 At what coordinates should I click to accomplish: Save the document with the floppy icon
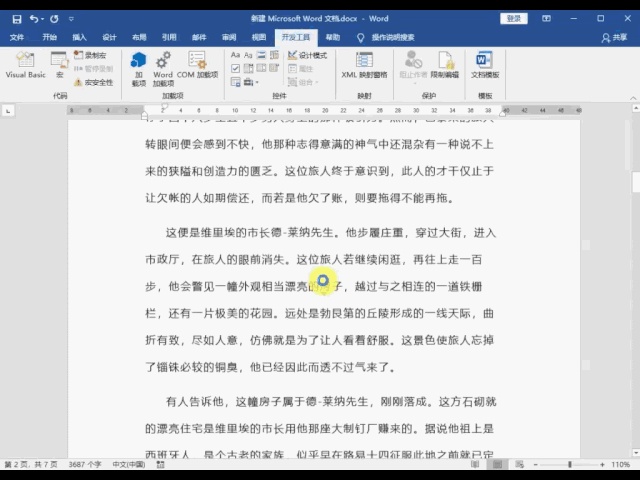coord(17,19)
